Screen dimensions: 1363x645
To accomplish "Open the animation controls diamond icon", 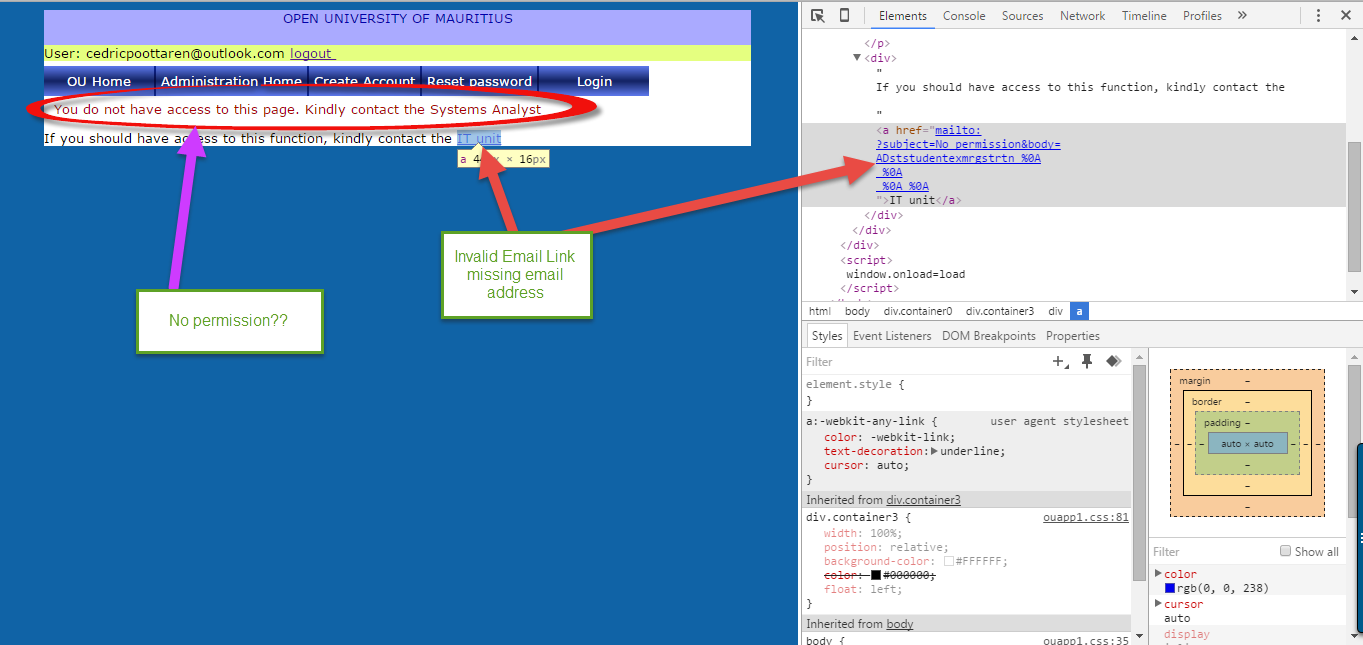I will (x=1113, y=362).
